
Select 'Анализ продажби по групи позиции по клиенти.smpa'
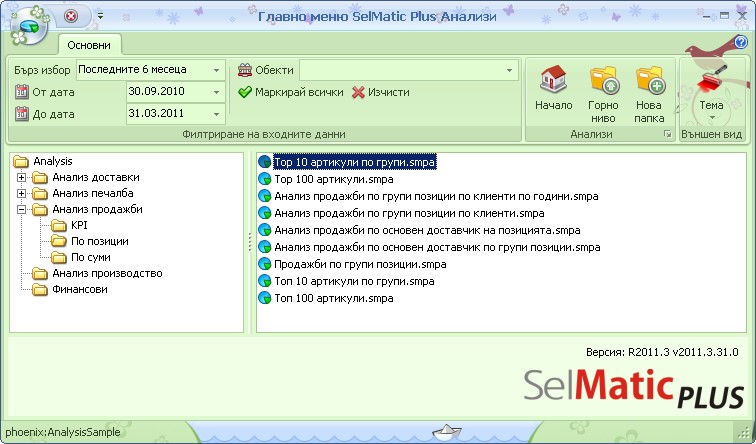click(x=409, y=213)
